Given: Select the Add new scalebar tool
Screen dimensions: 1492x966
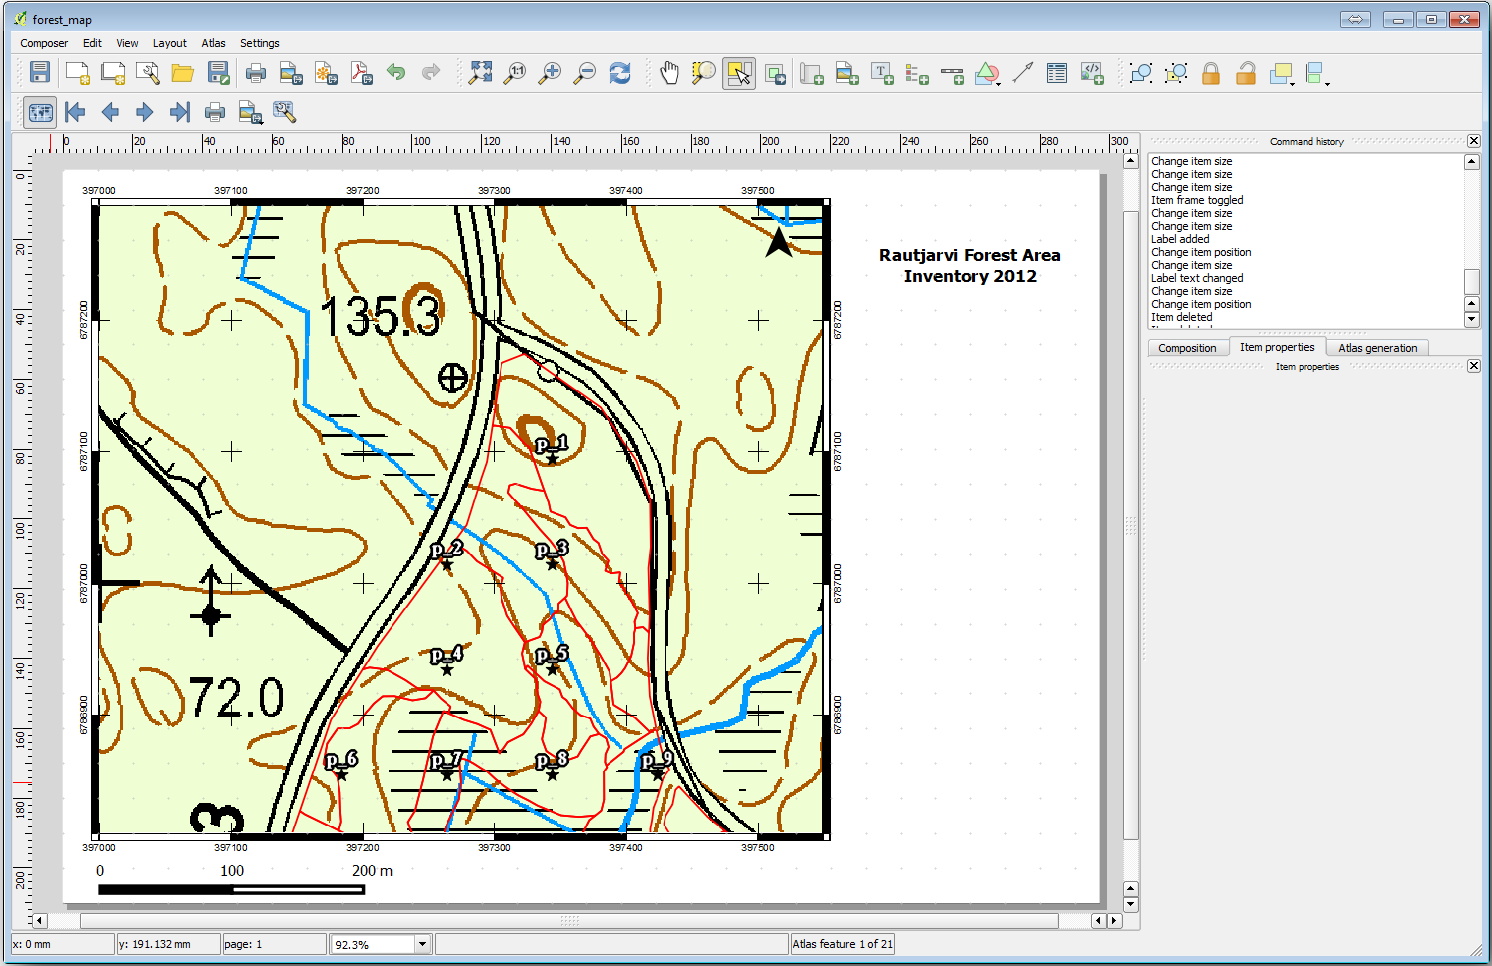Looking at the screenshot, I should coord(952,72).
